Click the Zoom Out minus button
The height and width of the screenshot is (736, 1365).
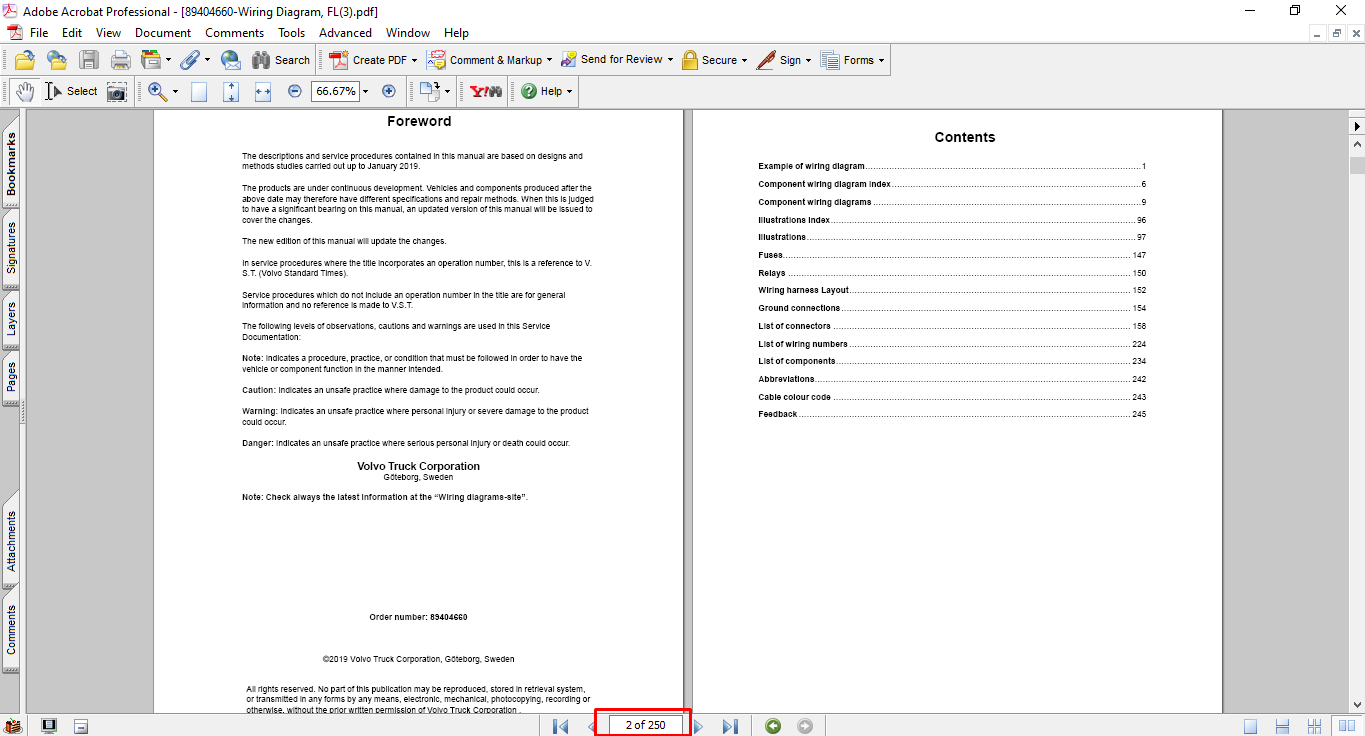(x=295, y=91)
